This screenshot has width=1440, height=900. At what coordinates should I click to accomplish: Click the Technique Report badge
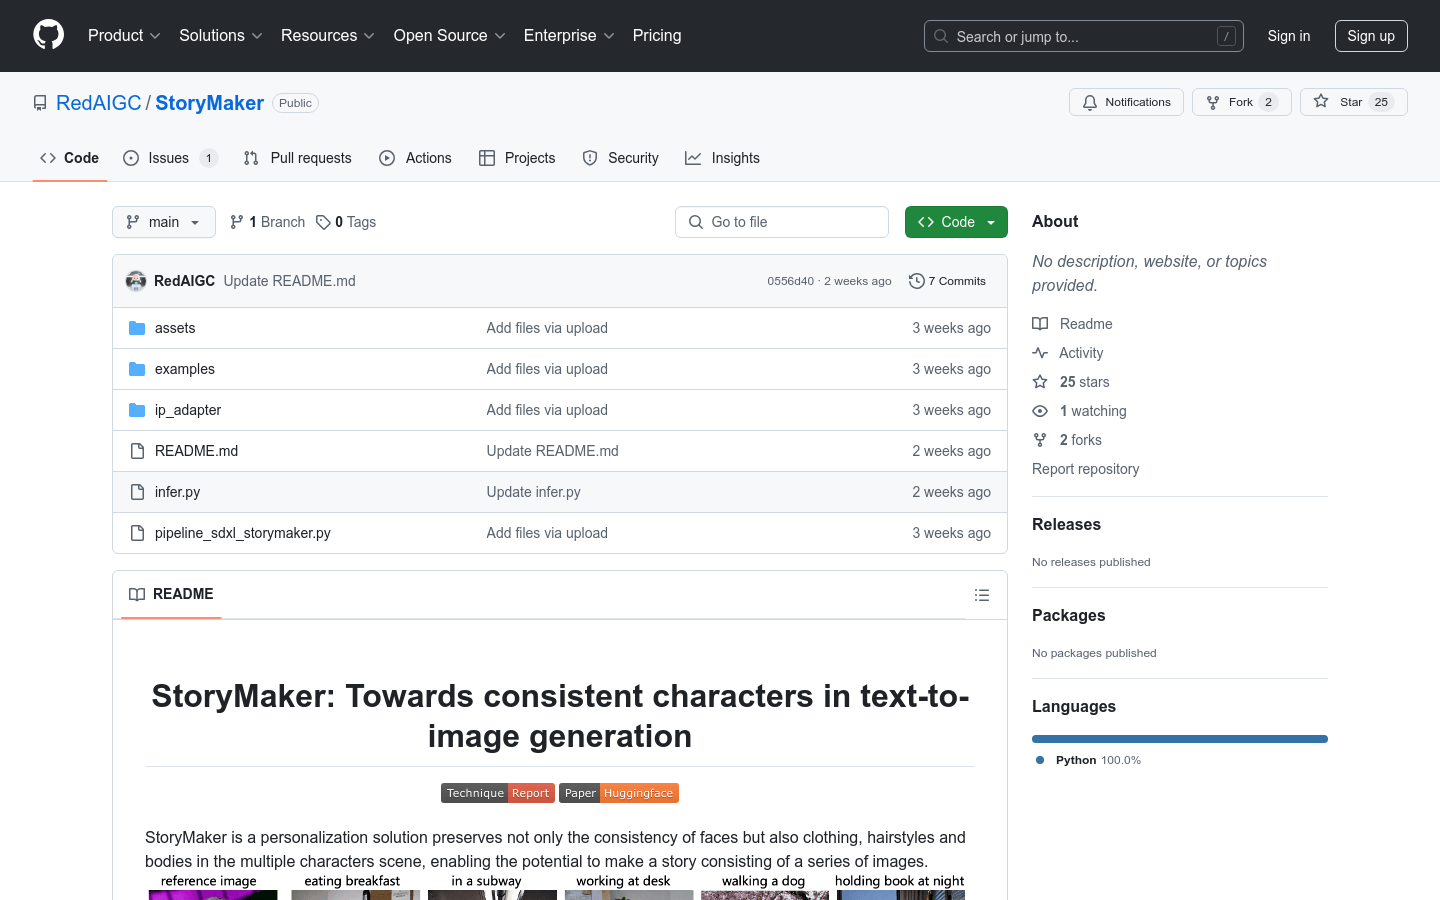click(x=498, y=793)
